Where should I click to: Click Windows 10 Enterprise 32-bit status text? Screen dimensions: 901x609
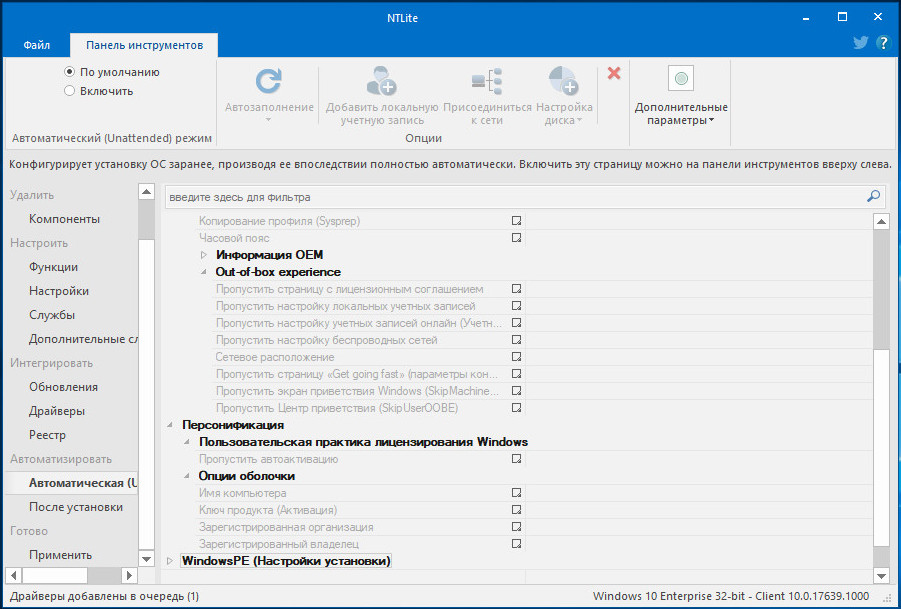731,596
